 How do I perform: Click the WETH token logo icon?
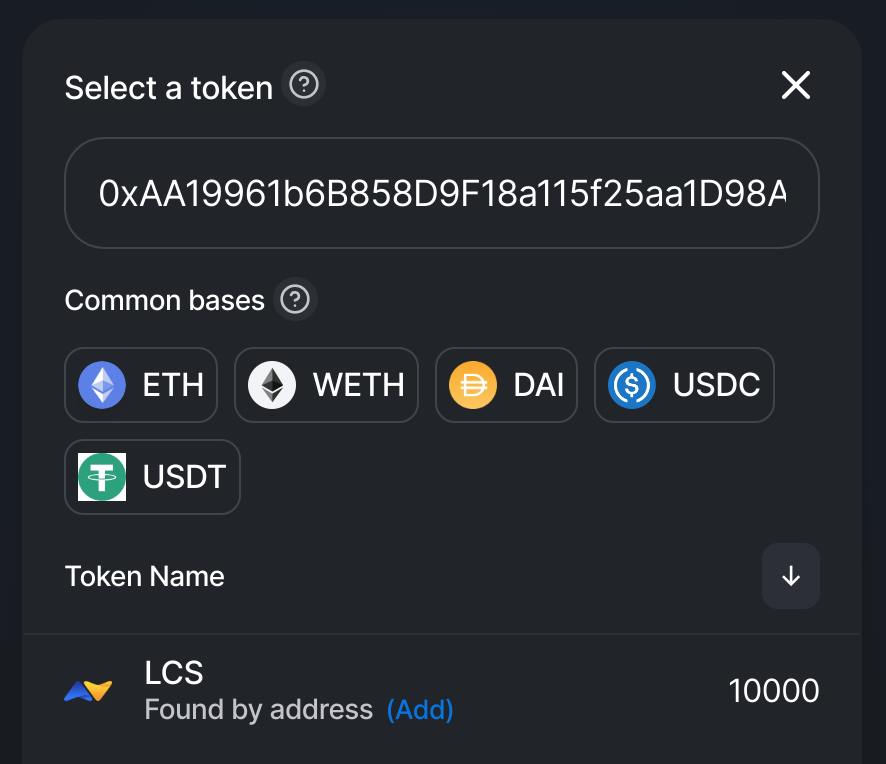(272, 385)
